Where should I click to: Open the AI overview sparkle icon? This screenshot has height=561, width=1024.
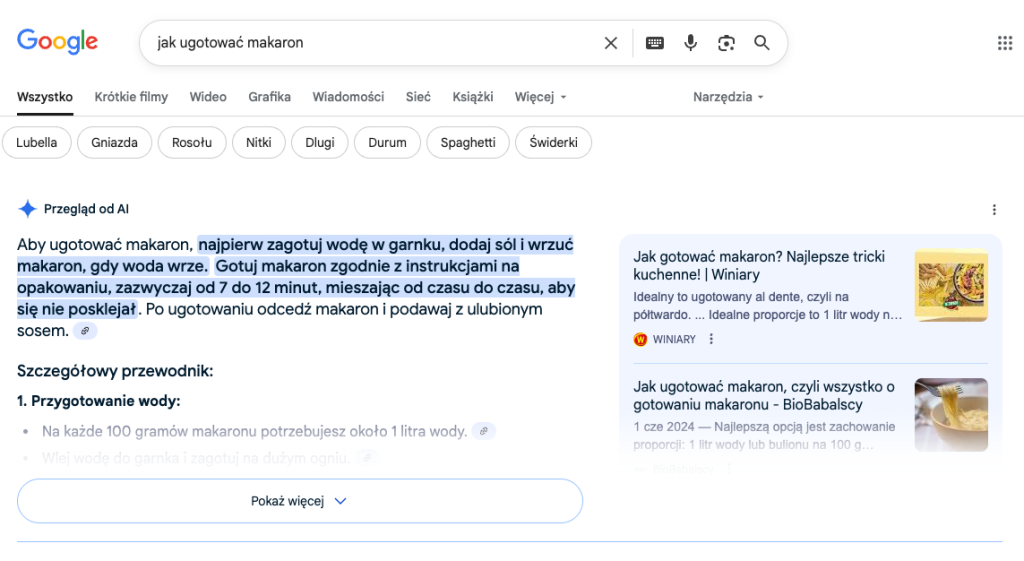(27, 209)
